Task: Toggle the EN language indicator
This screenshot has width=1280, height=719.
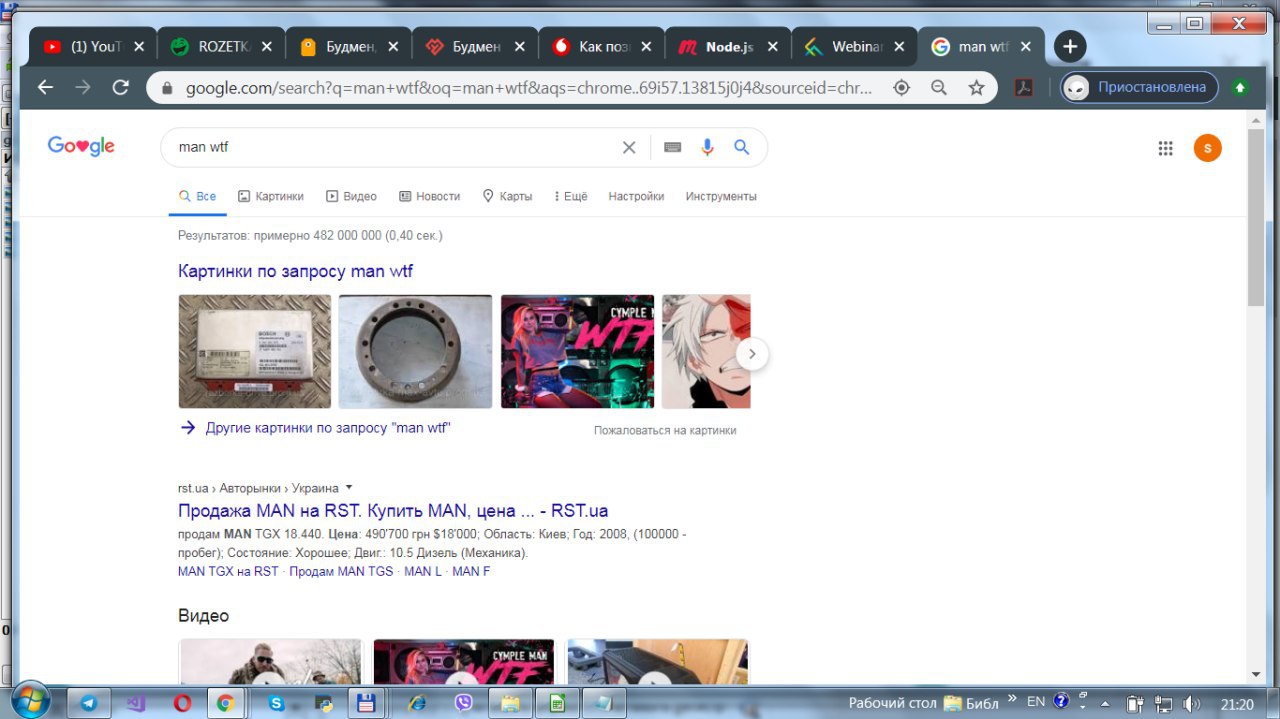Action: [x=1036, y=702]
